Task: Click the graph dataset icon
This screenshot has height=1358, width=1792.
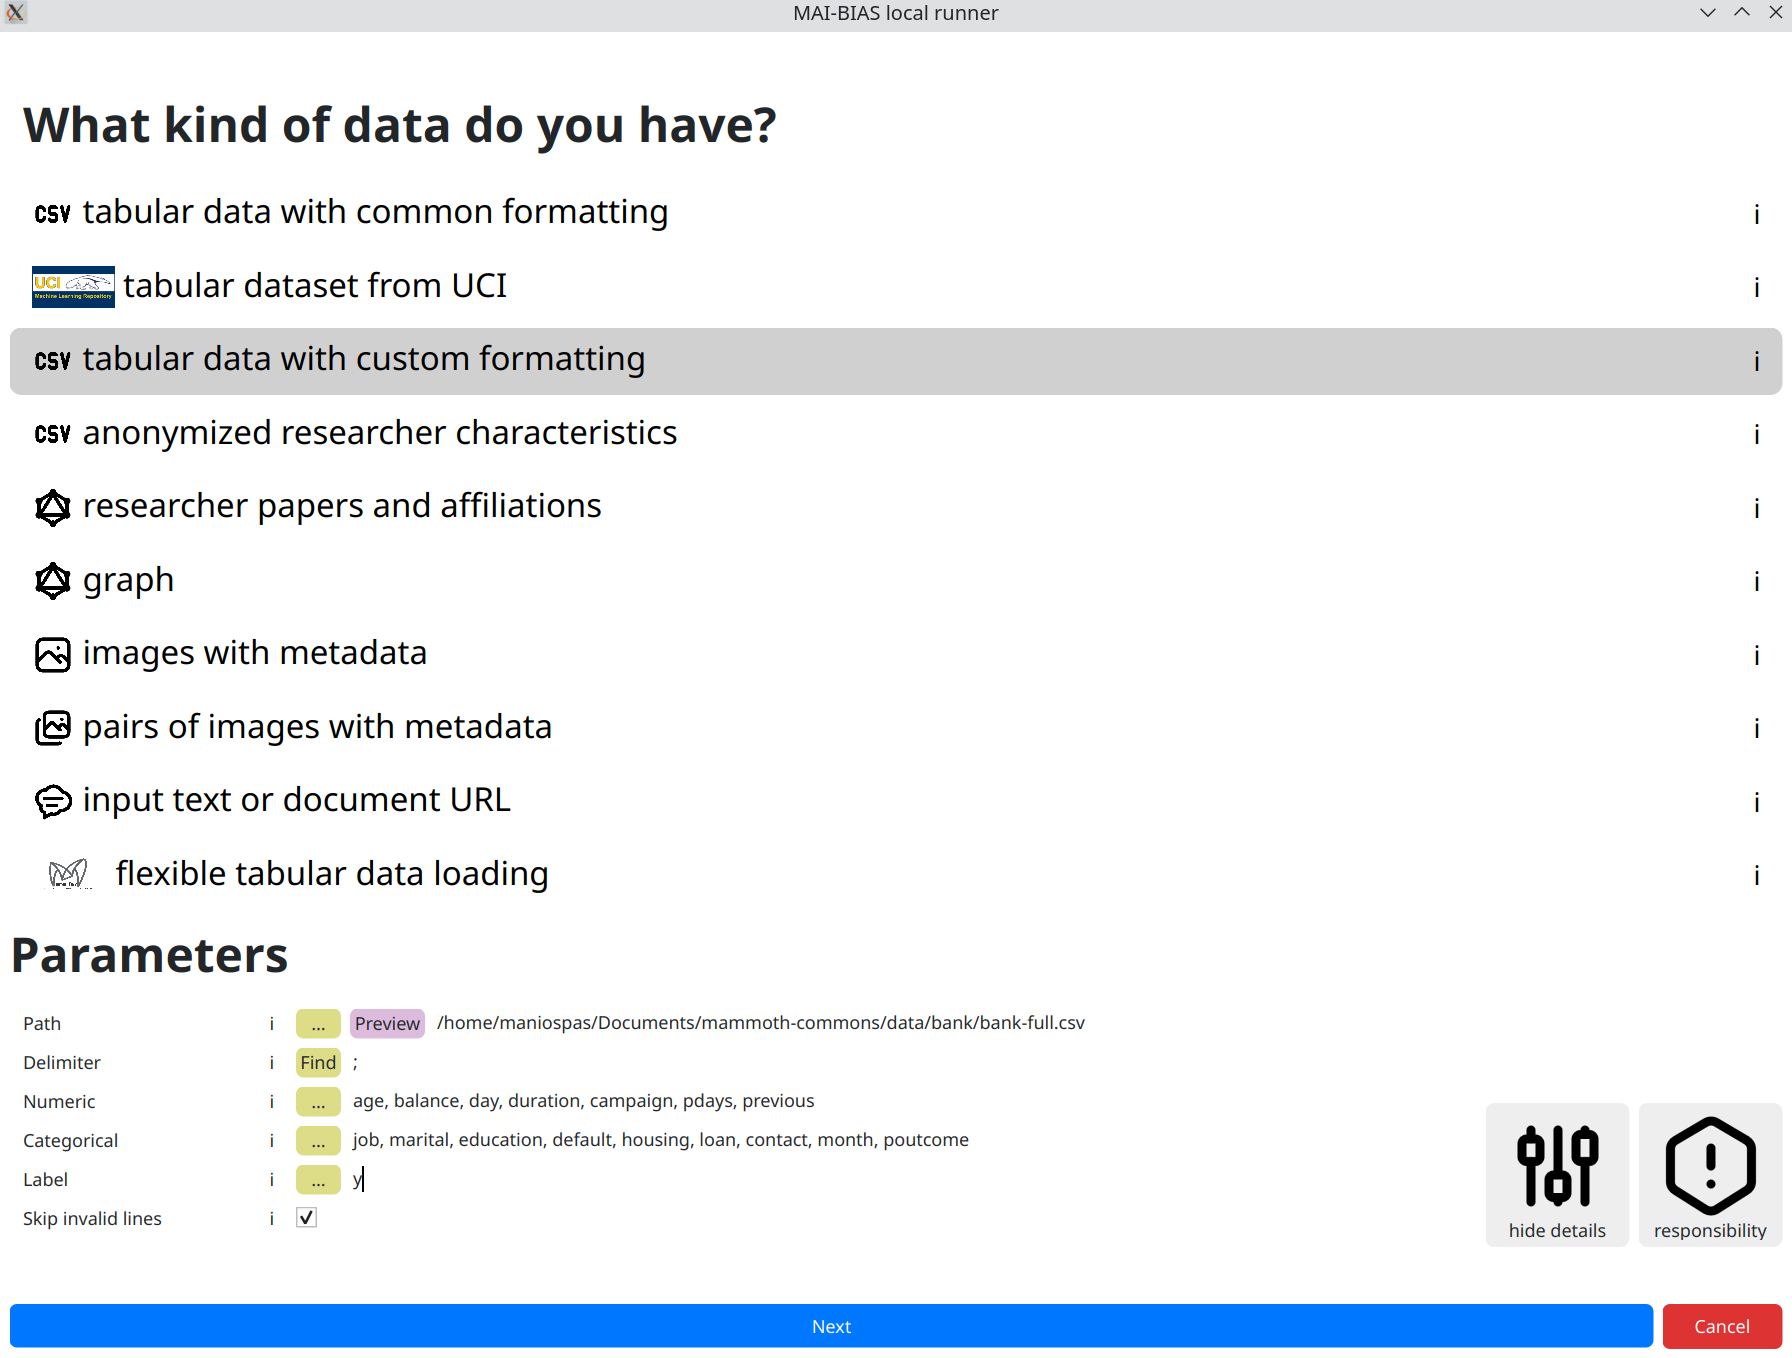Action: tap(53, 581)
